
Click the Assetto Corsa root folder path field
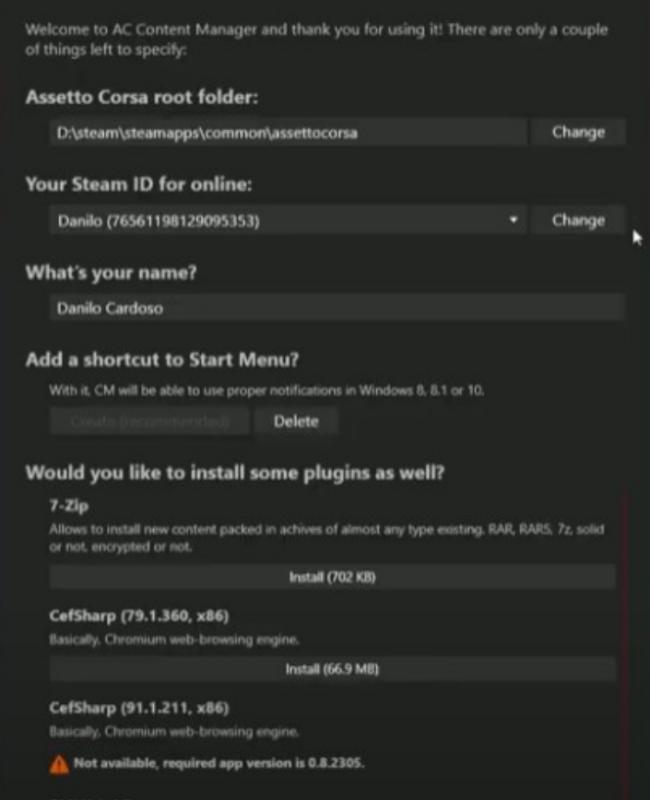pyautogui.click(x=288, y=132)
